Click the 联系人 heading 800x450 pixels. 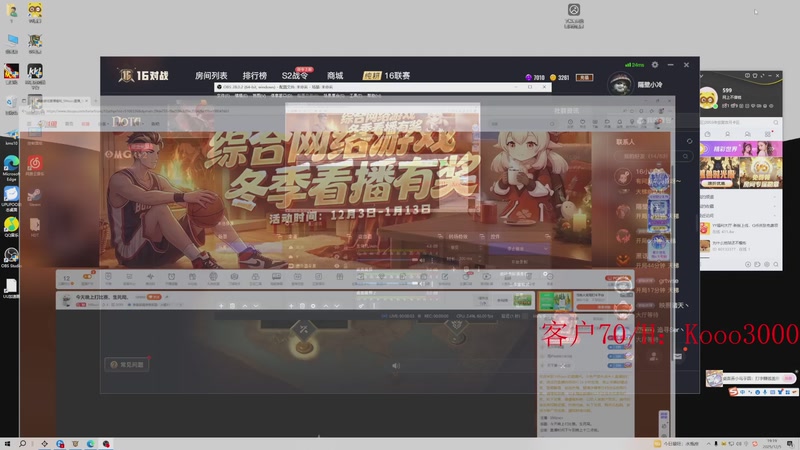[625, 142]
